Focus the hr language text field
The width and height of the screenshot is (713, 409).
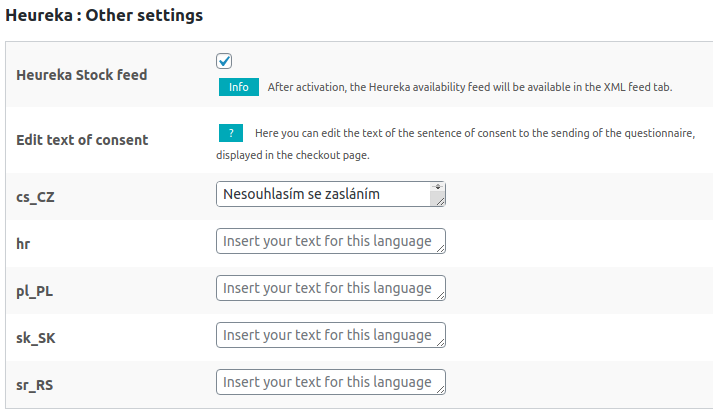point(331,241)
